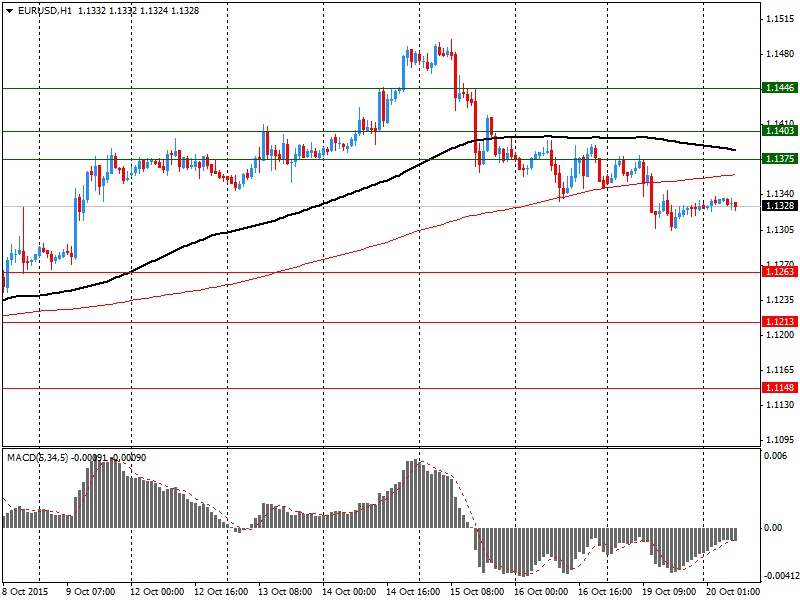Click the 16 Oct 00:00 time label
The height and width of the screenshot is (600, 800).
tap(541, 592)
